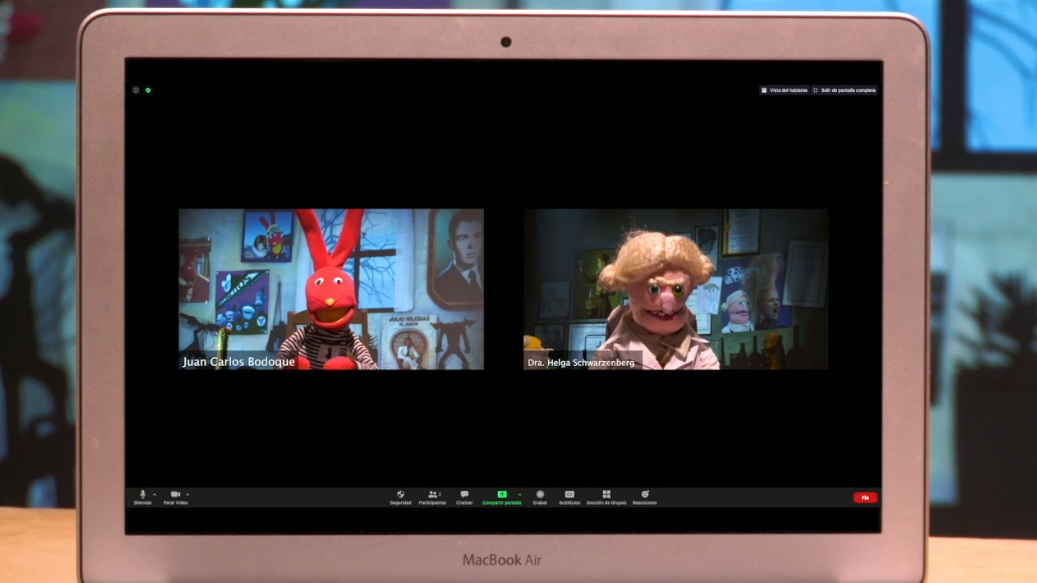Mute the microphone with Silenciar

(143, 495)
